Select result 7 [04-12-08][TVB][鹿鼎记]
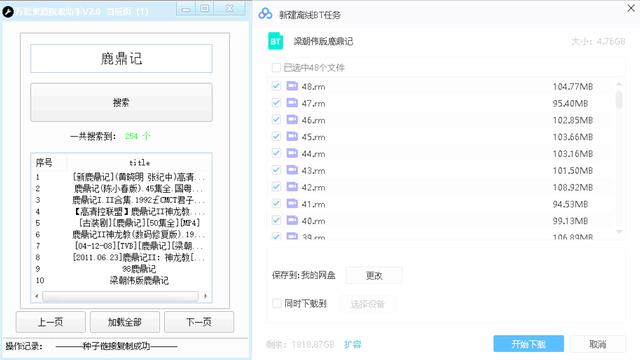The height and width of the screenshot is (360, 640). (121, 246)
